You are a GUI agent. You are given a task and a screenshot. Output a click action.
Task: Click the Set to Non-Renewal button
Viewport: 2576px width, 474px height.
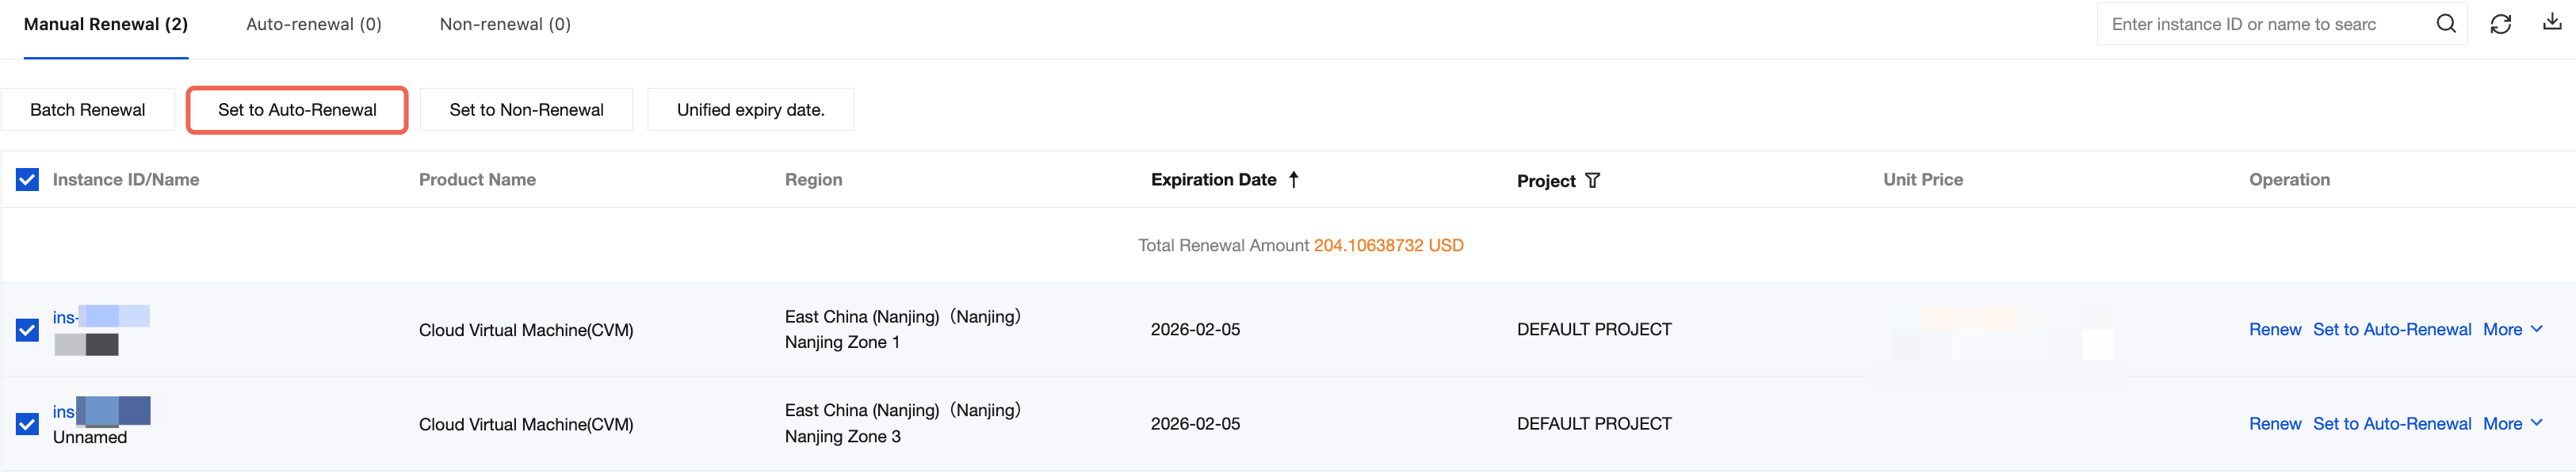526,110
